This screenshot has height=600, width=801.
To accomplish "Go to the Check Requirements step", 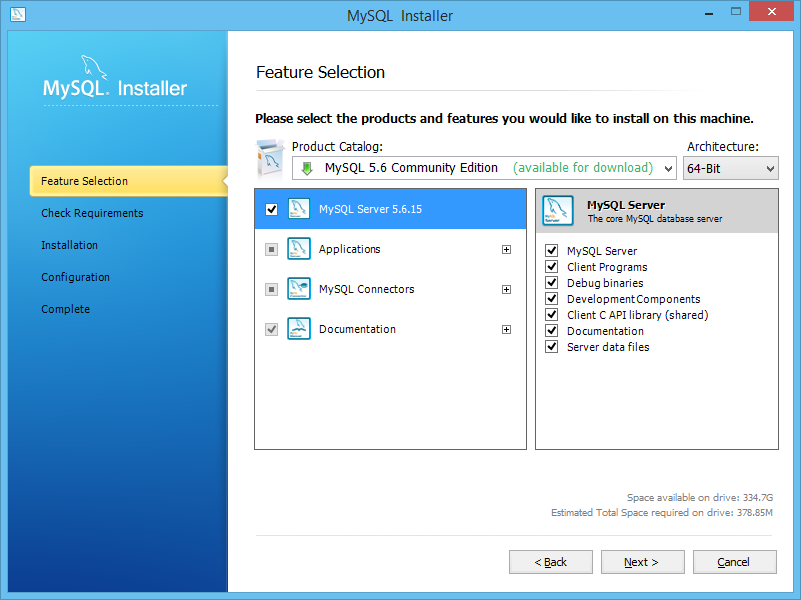I will (92, 213).
